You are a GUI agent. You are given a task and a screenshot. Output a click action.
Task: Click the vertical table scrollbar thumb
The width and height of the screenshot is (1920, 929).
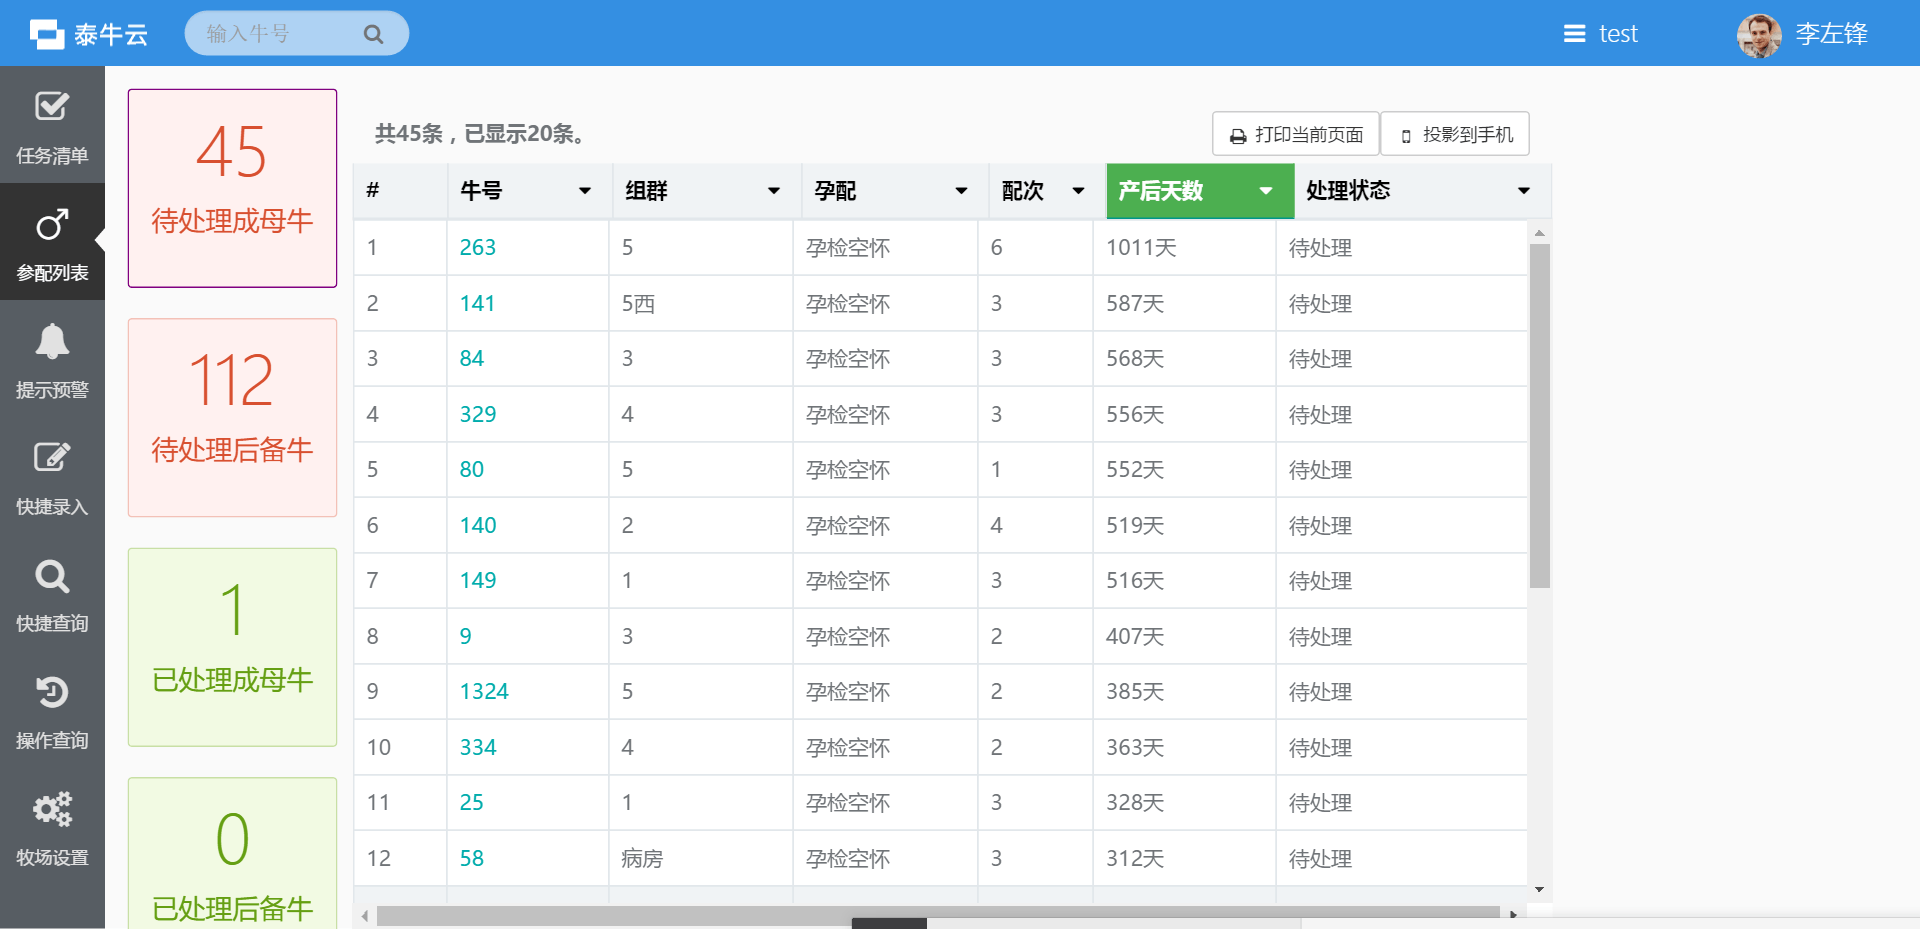pos(1539,415)
